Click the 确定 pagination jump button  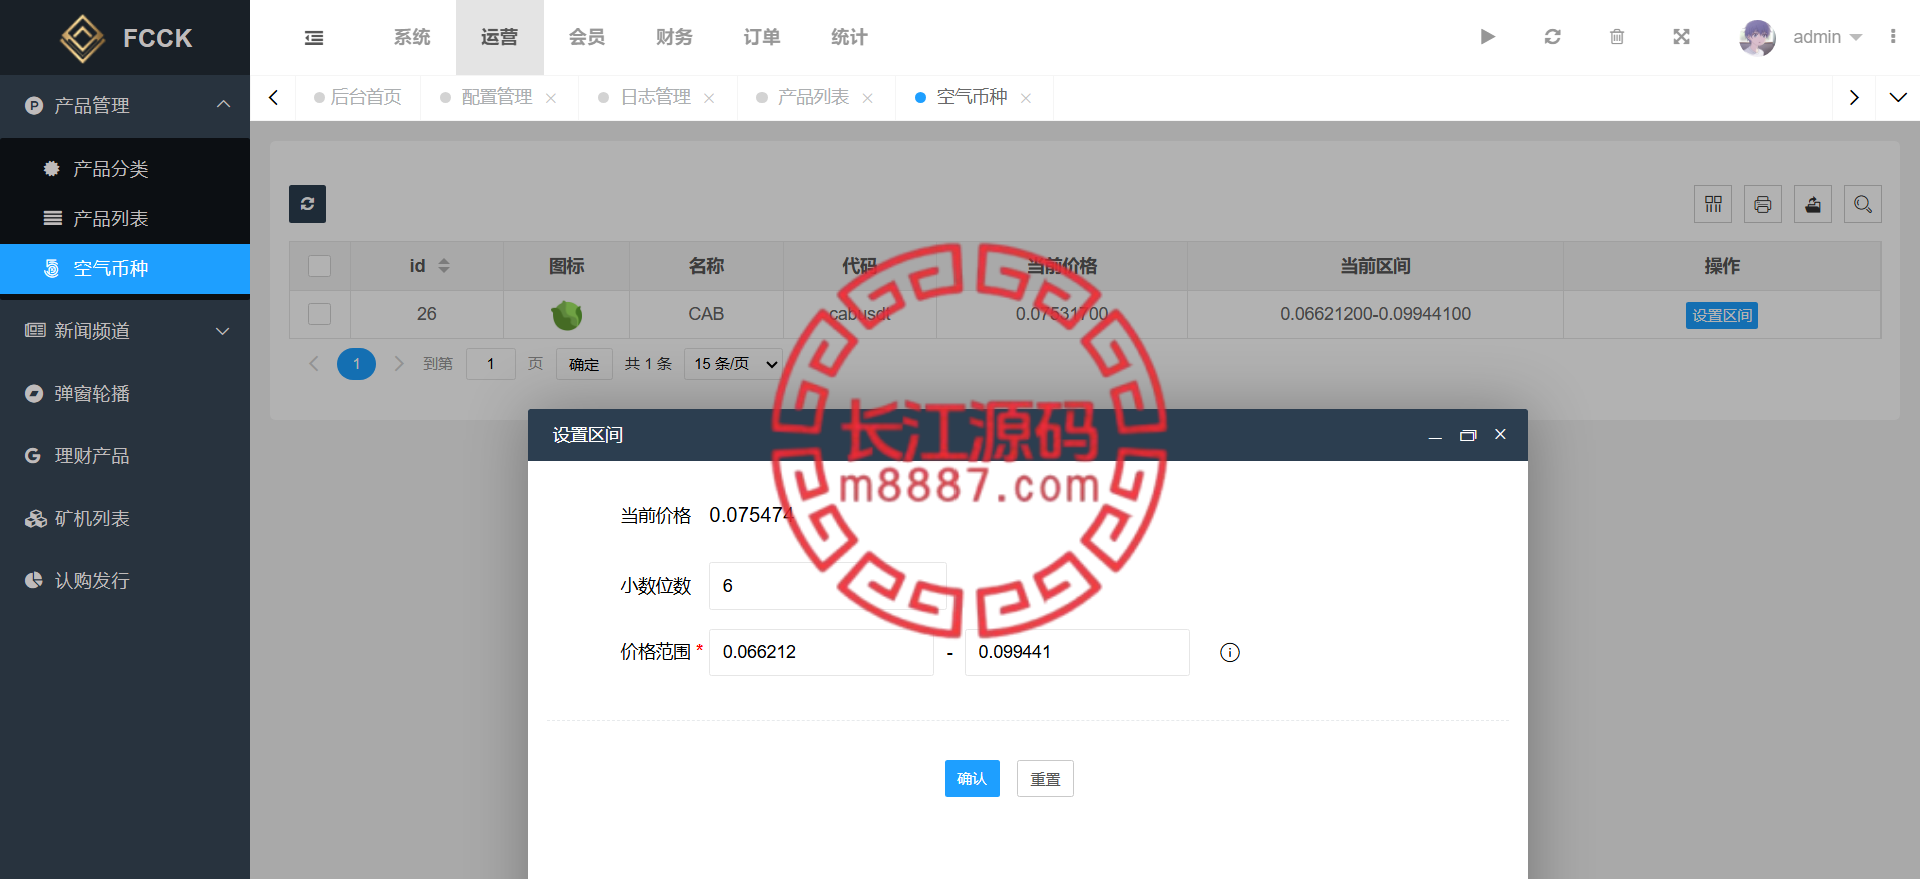584,364
